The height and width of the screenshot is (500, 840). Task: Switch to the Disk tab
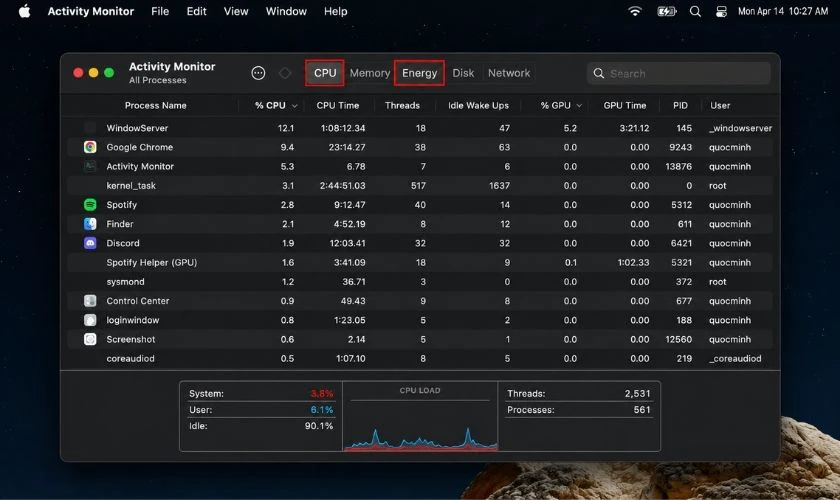[x=463, y=73]
